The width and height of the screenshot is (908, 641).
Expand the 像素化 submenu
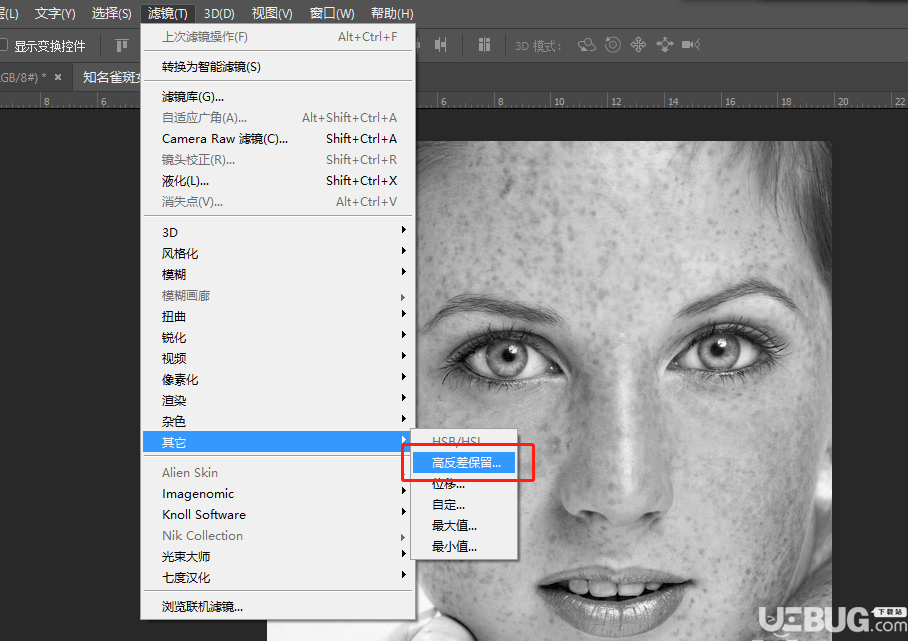(279, 379)
